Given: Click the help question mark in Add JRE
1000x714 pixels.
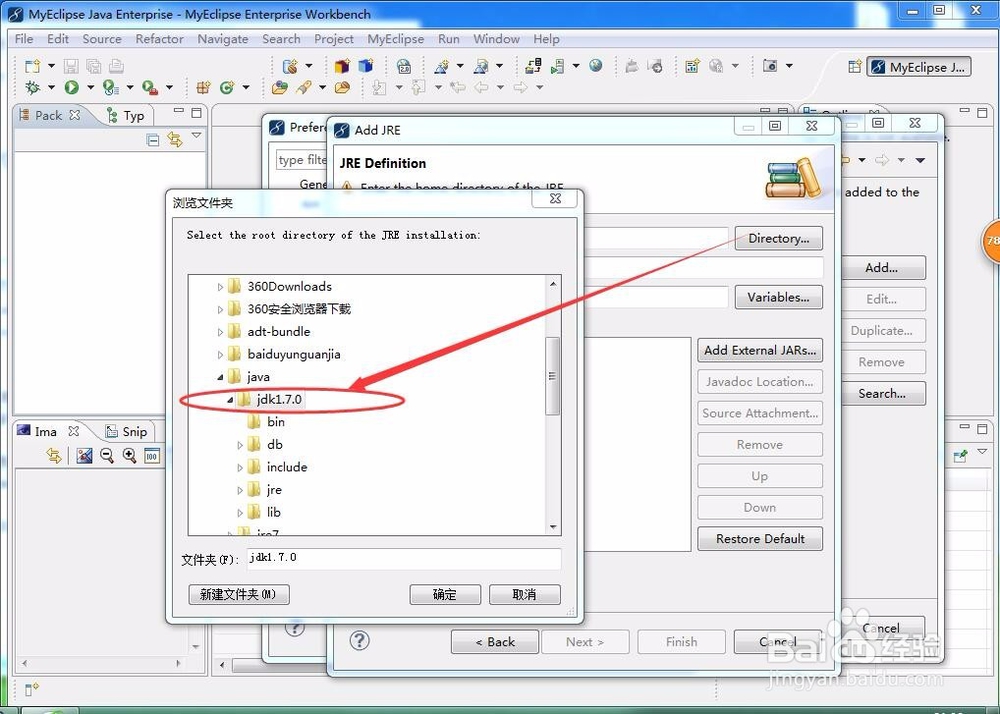Looking at the screenshot, I should [x=360, y=641].
